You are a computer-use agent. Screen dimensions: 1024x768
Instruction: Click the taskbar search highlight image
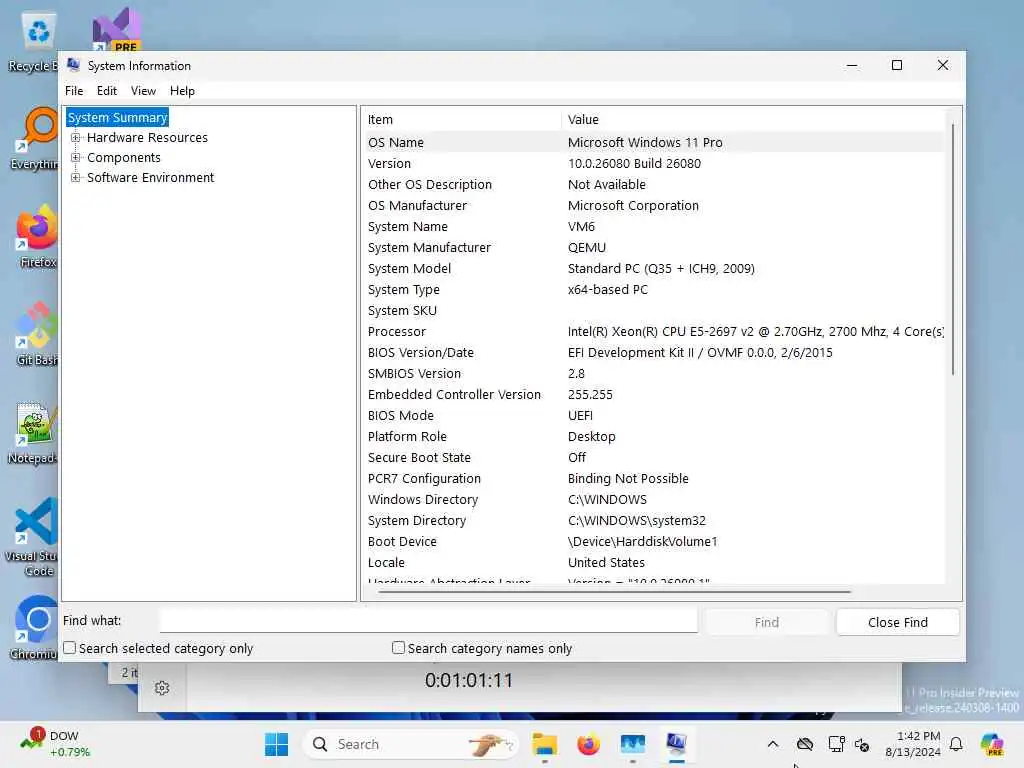point(491,744)
